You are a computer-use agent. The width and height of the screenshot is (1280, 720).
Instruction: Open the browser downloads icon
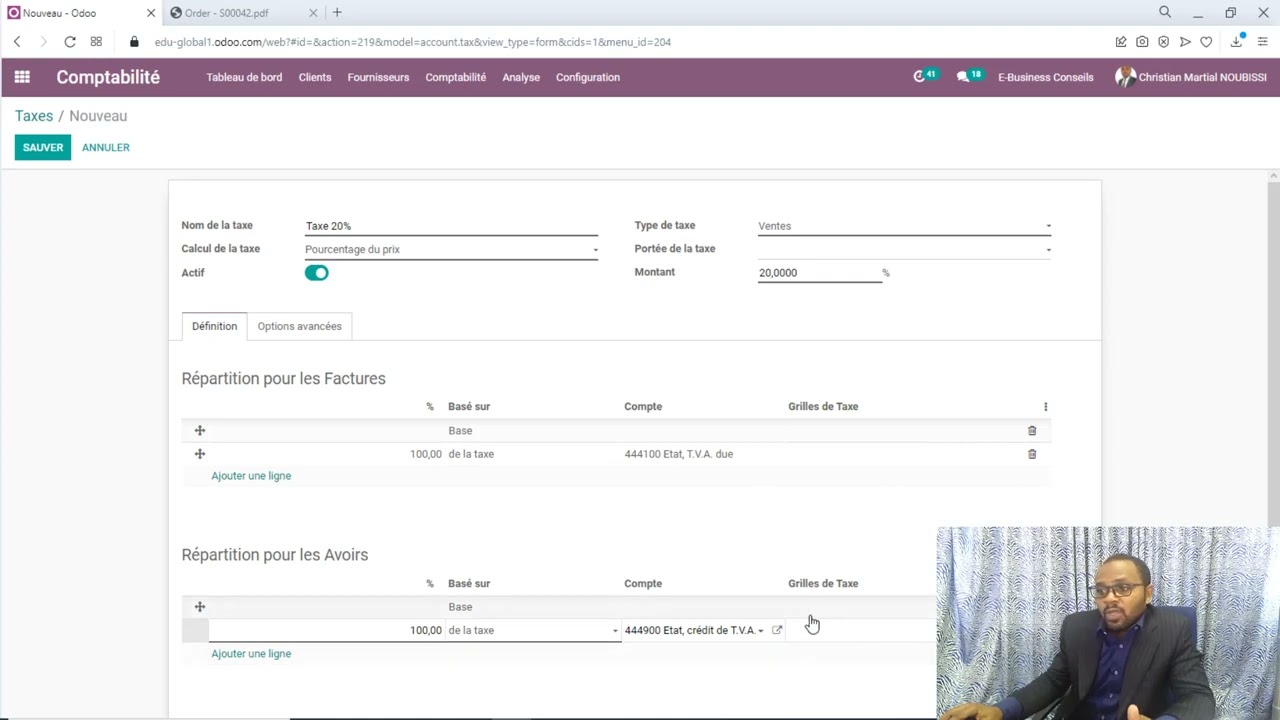[1237, 42]
